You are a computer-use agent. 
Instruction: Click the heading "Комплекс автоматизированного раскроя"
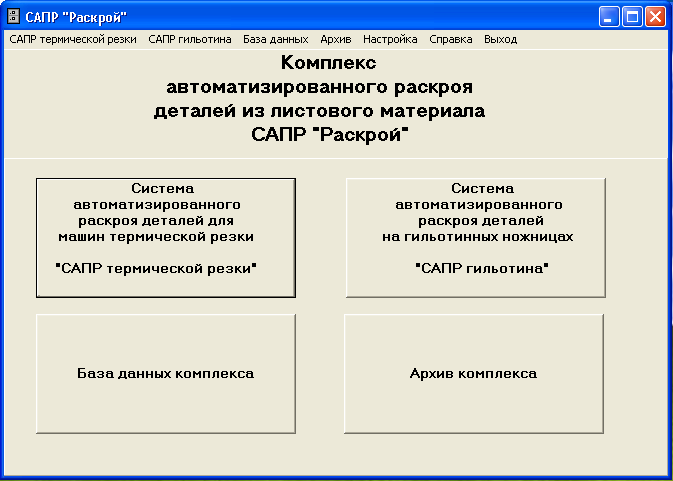320,75
